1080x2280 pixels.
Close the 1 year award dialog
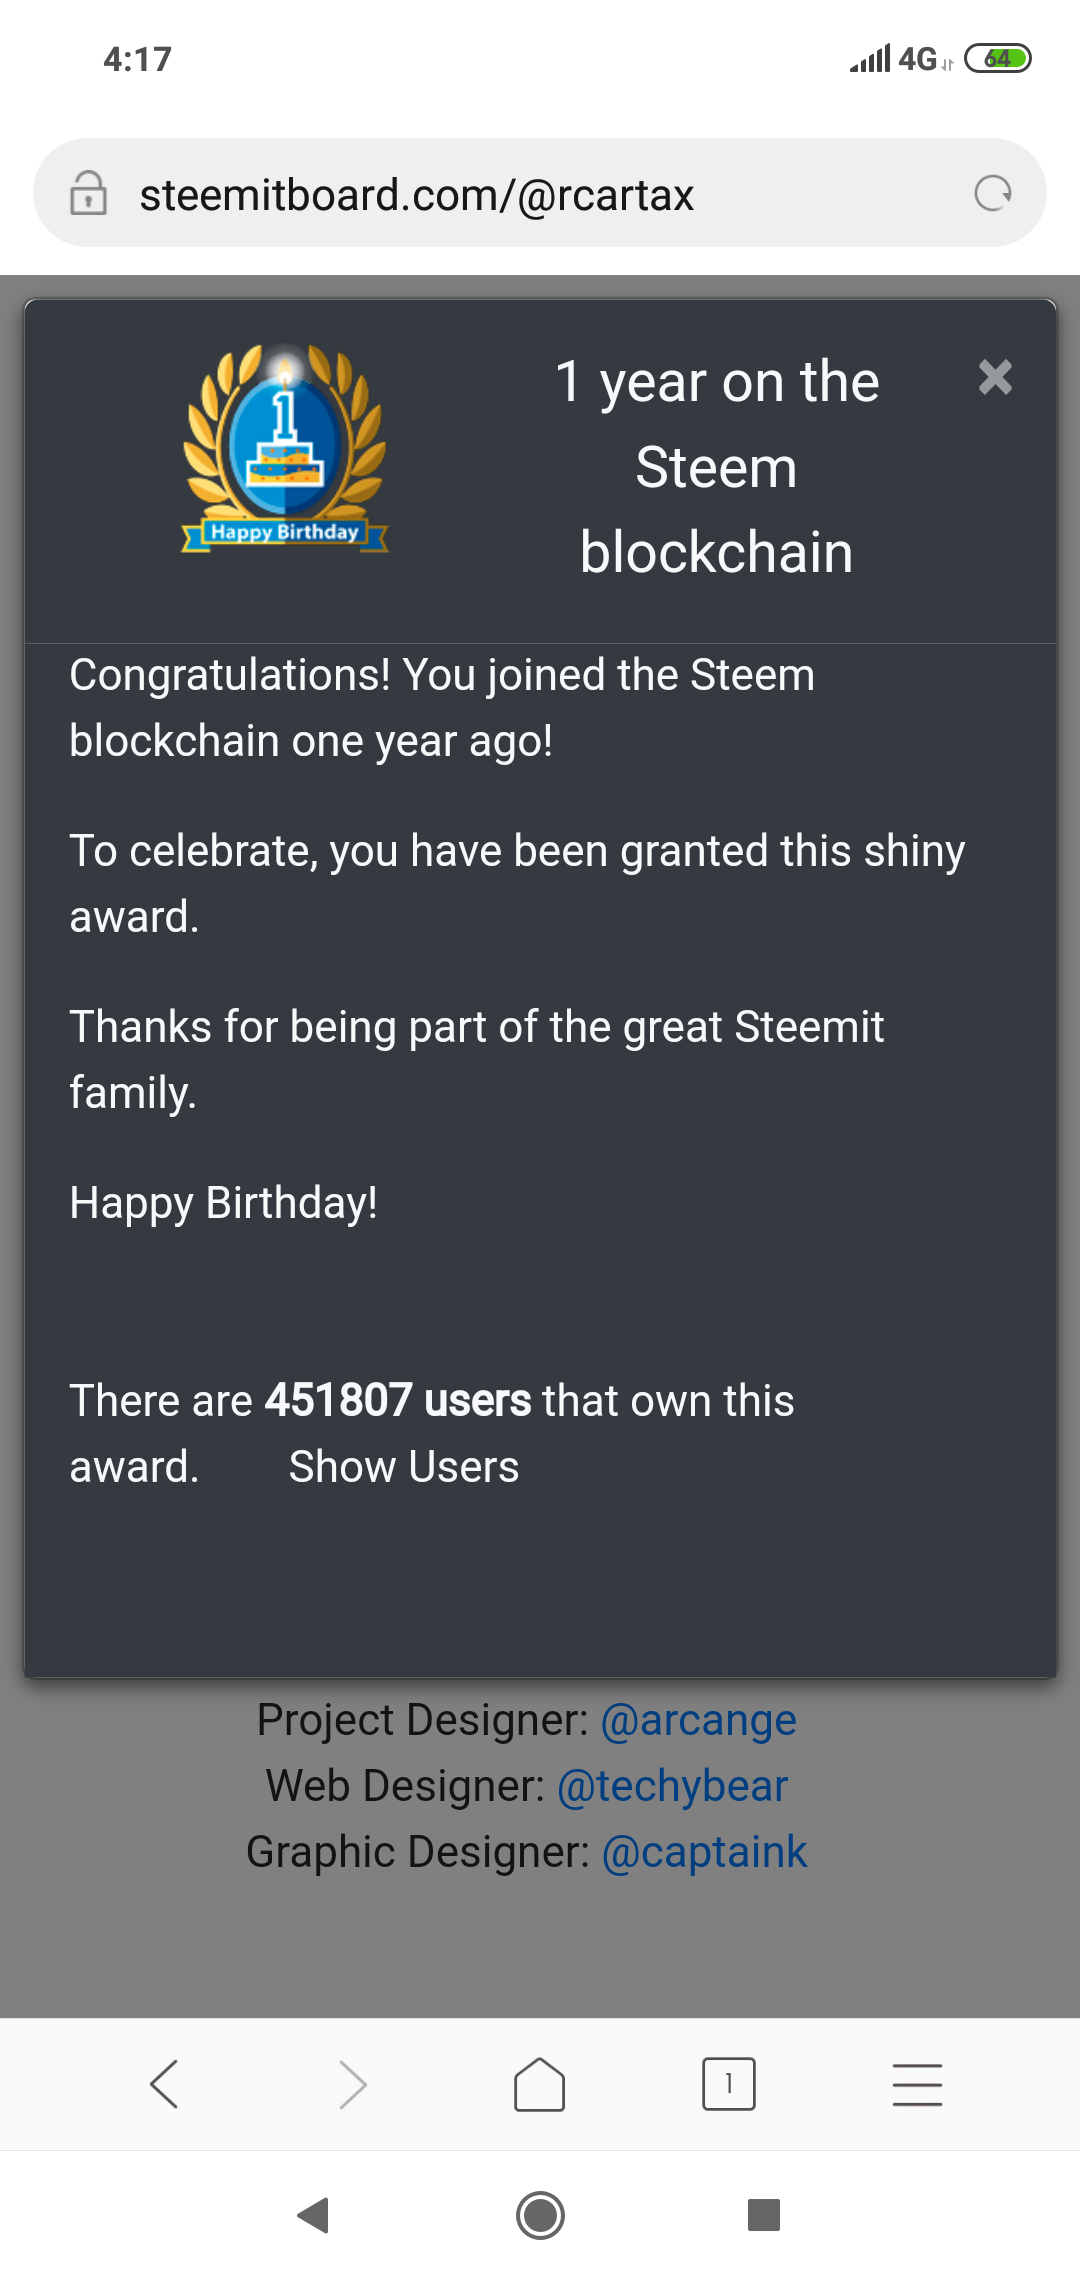tap(995, 378)
